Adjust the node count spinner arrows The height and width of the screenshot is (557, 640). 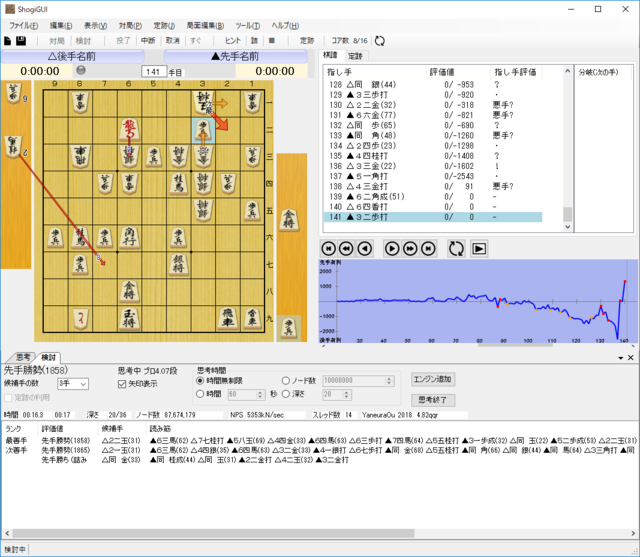coord(389,381)
